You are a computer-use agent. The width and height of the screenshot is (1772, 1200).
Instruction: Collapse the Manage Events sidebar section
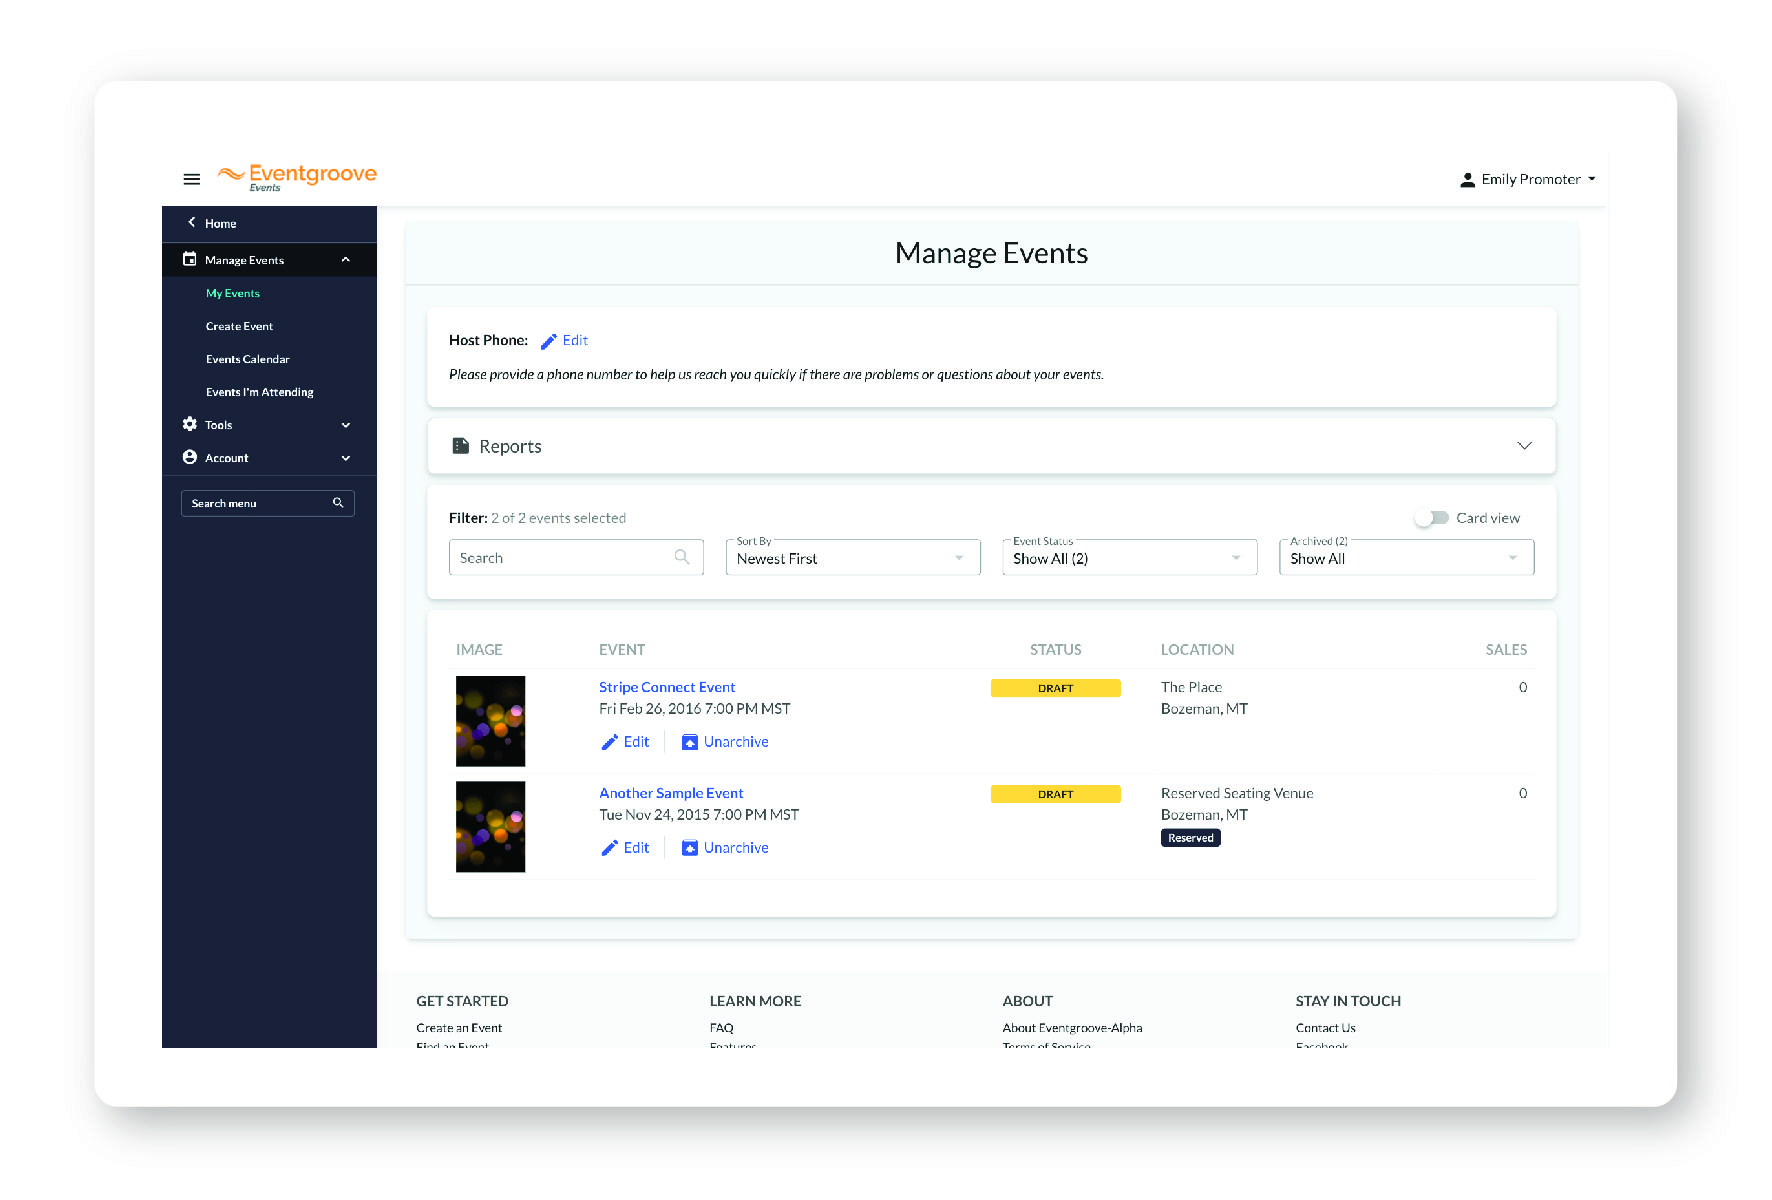click(346, 260)
